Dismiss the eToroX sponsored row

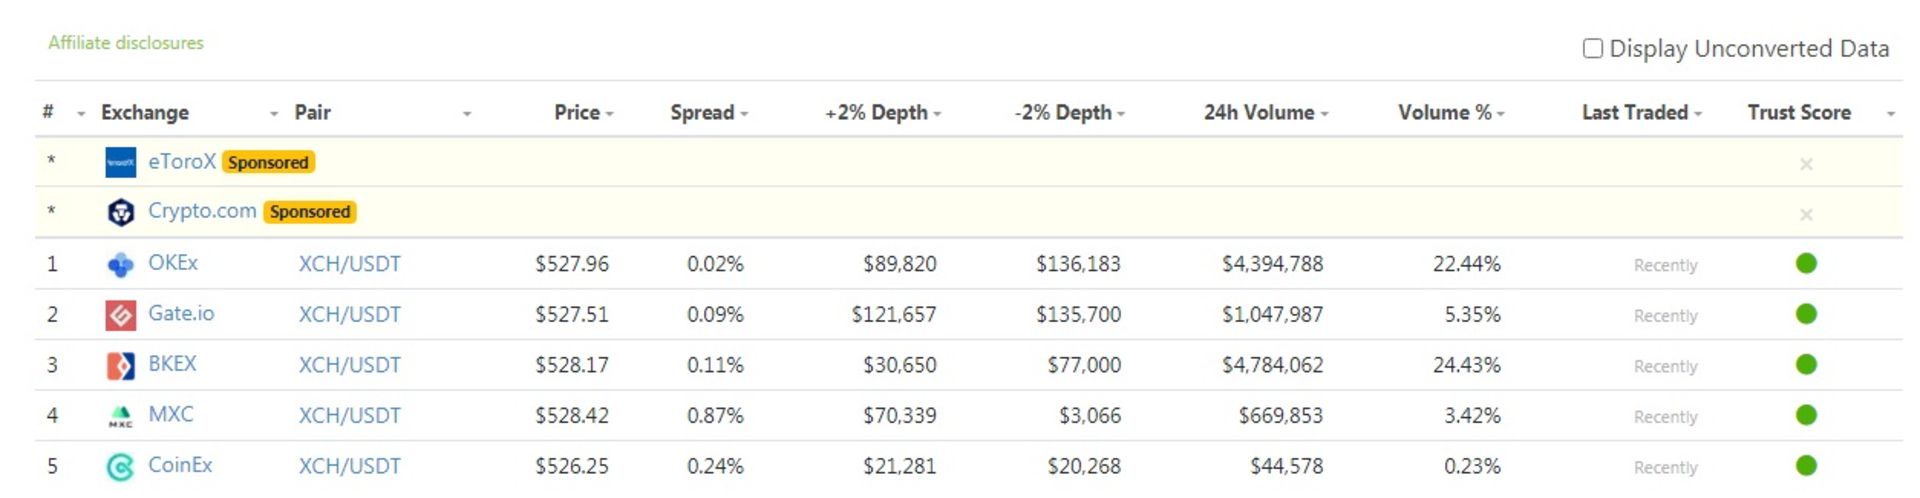[1806, 164]
